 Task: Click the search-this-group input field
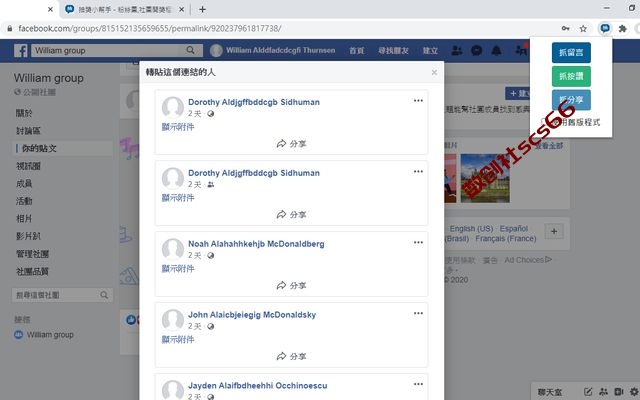(62, 295)
